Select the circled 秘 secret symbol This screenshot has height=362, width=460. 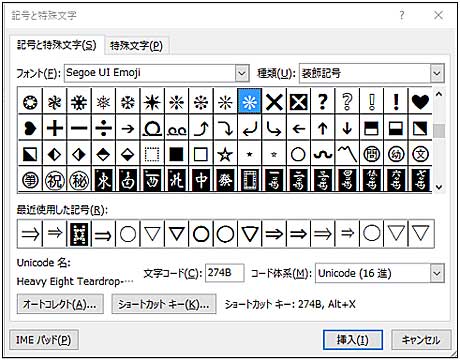point(79,180)
